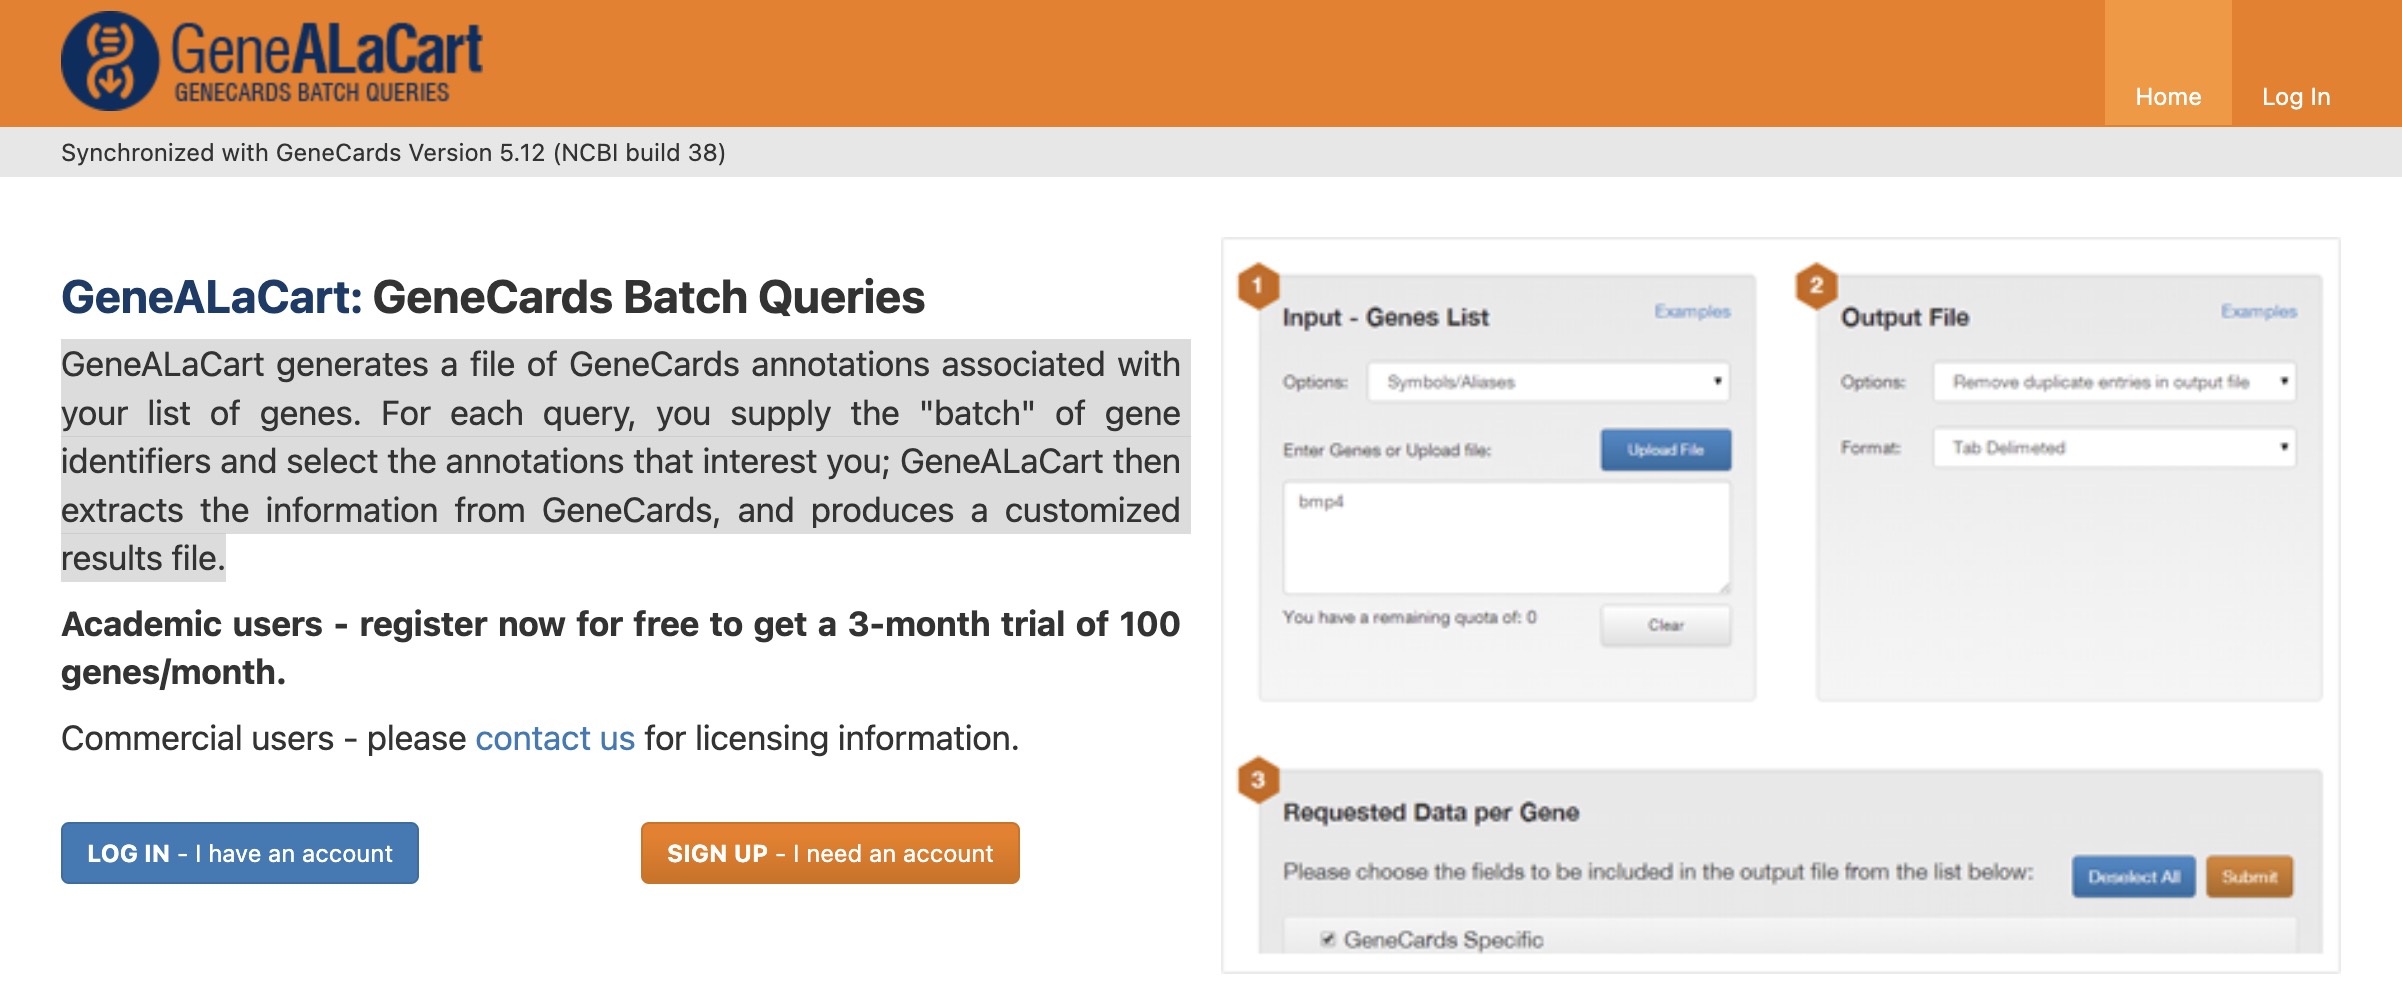
Task: Open the Symbols/Aliases options dropdown
Action: coord(1548,382)
